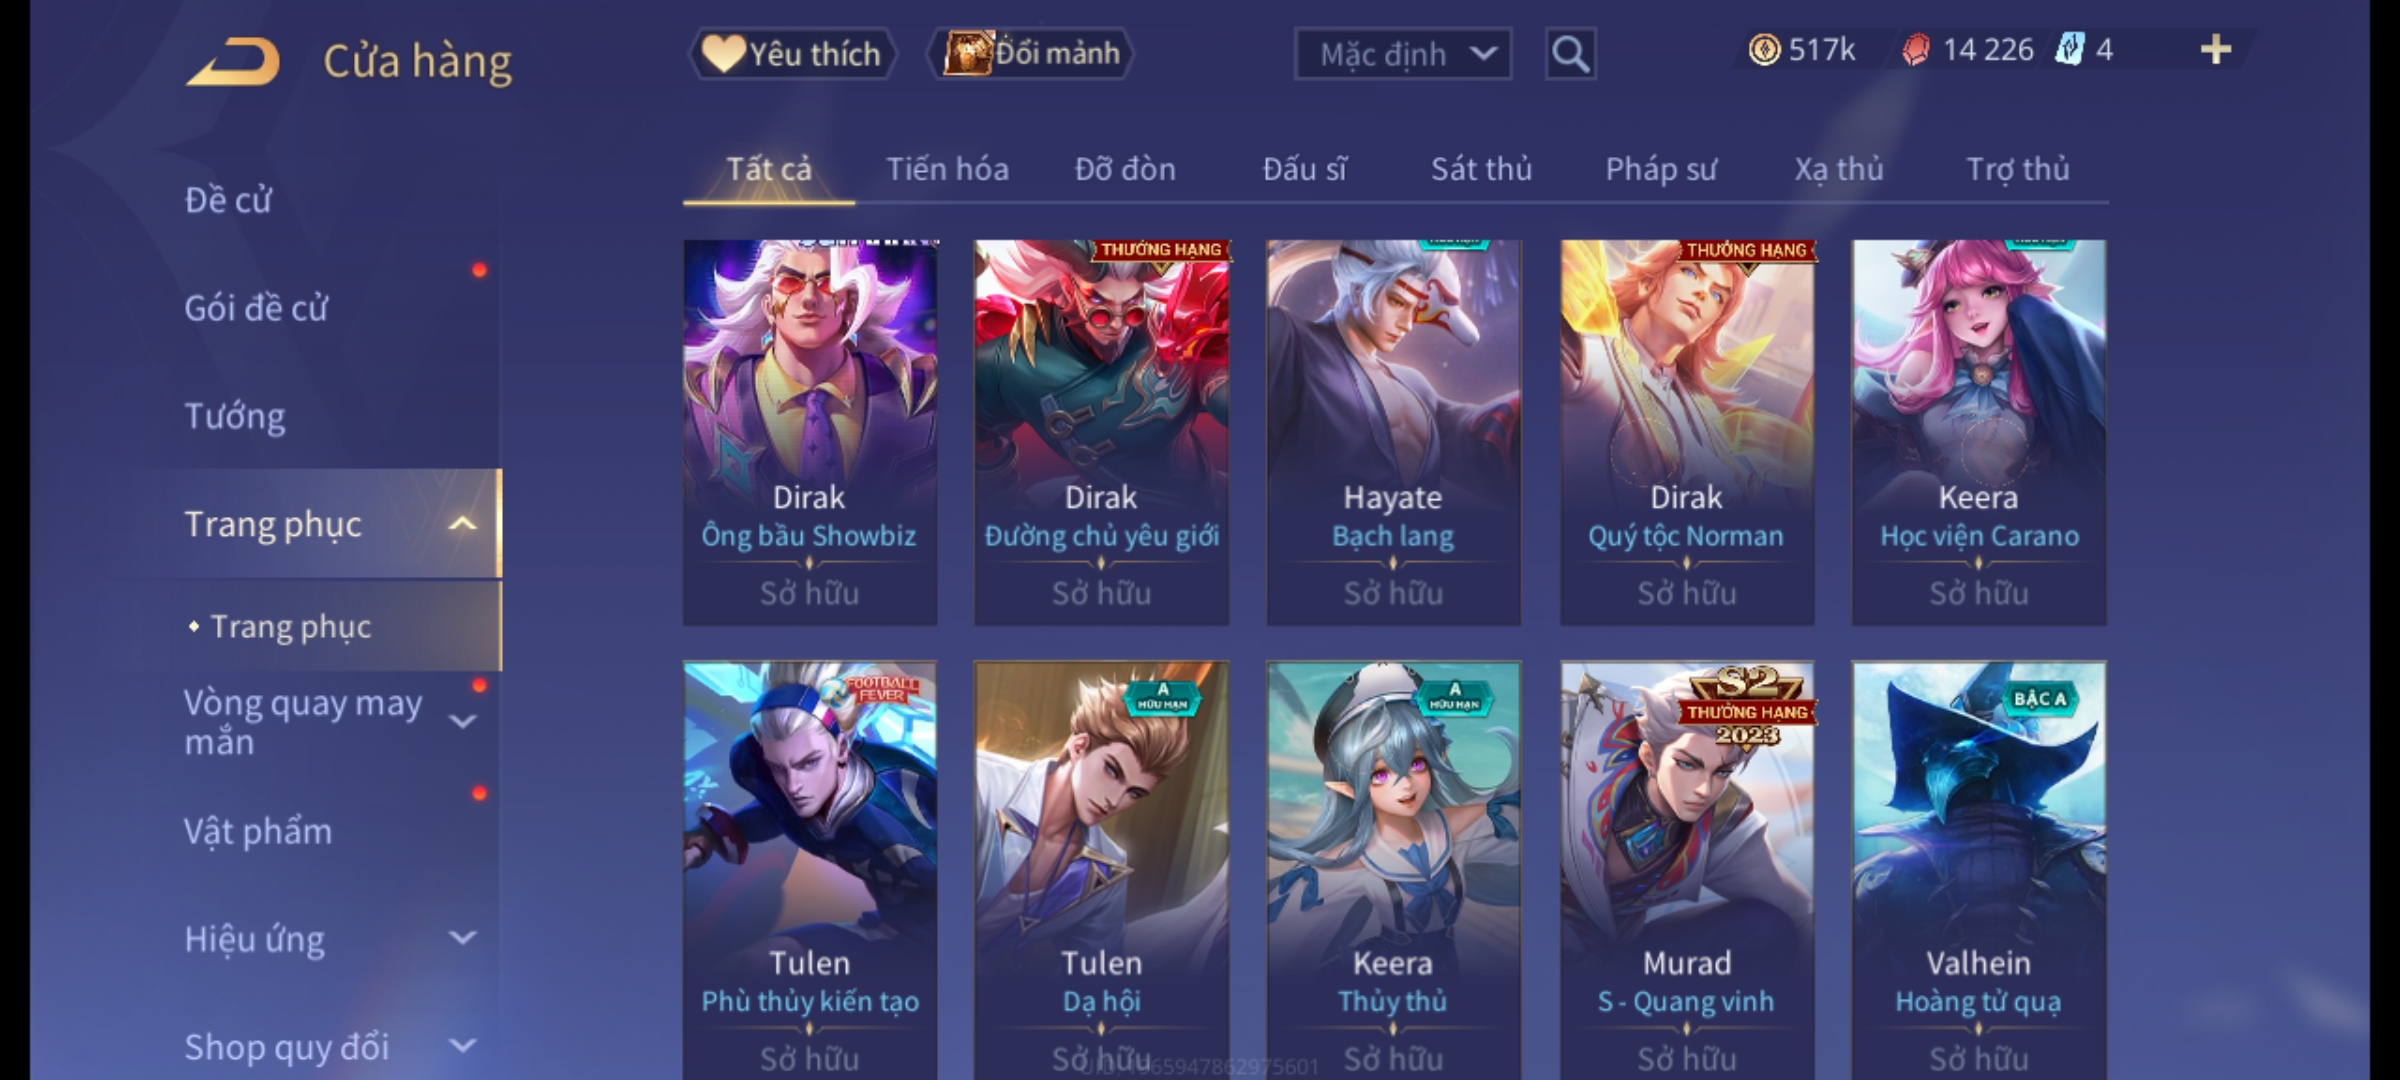Open the search magnifier icon
This screenshot has height=1080, width=2400.
tap(1570, 54)
